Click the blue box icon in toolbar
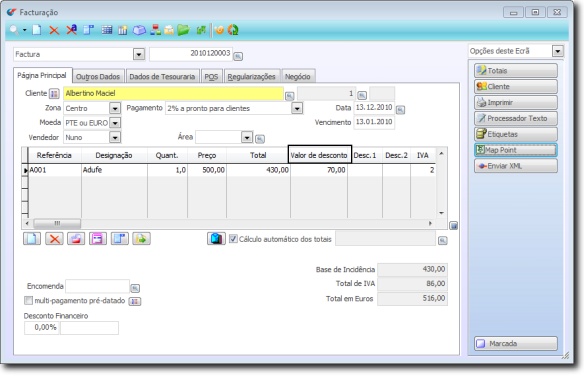Viewport: 584px width, 376px height. 139,30
